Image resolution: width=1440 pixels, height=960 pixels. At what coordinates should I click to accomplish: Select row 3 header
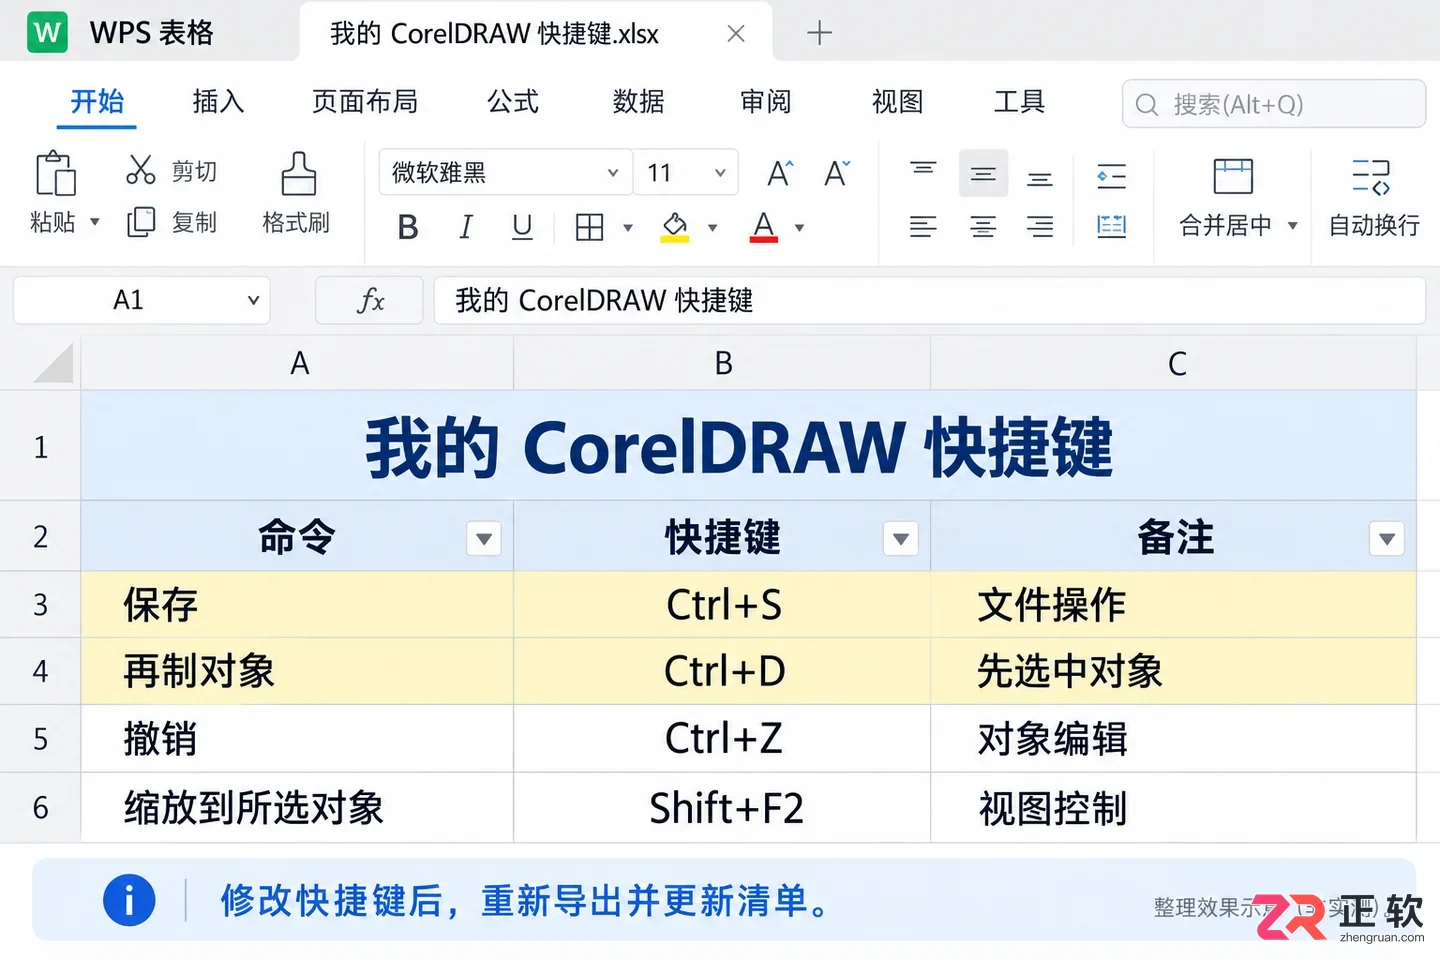pyautogui.click(x=40, y=604)
